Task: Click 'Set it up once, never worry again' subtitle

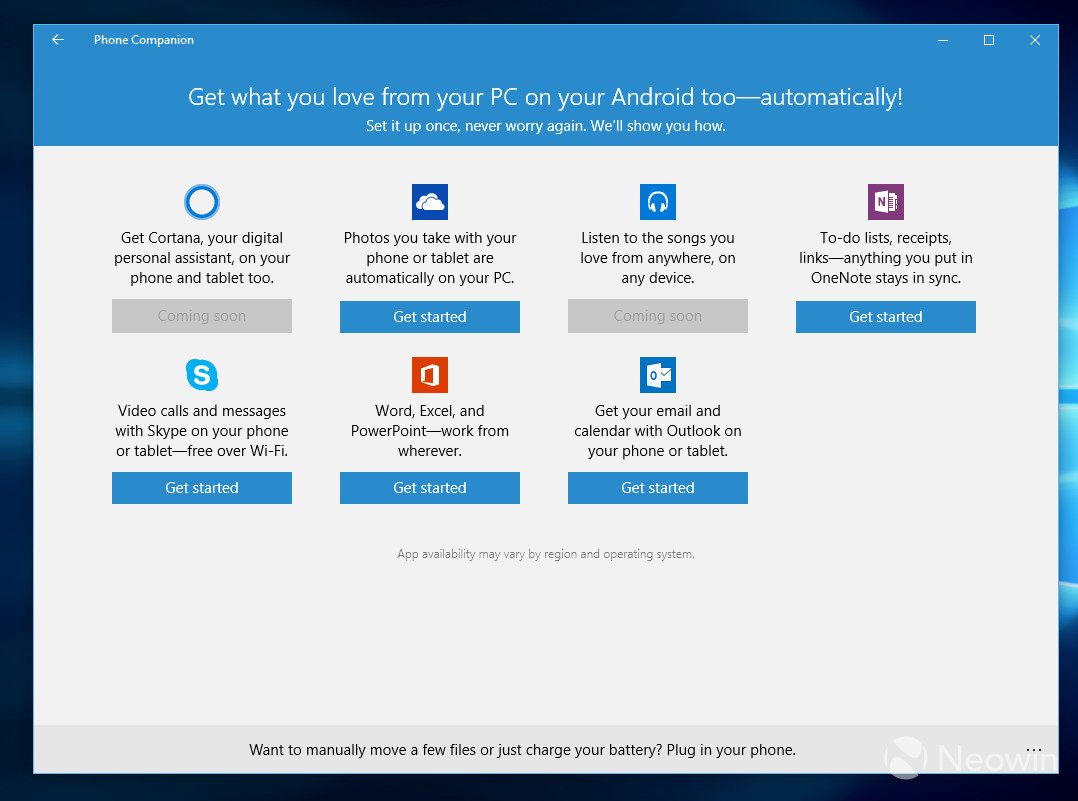Action: coord(545,126)
